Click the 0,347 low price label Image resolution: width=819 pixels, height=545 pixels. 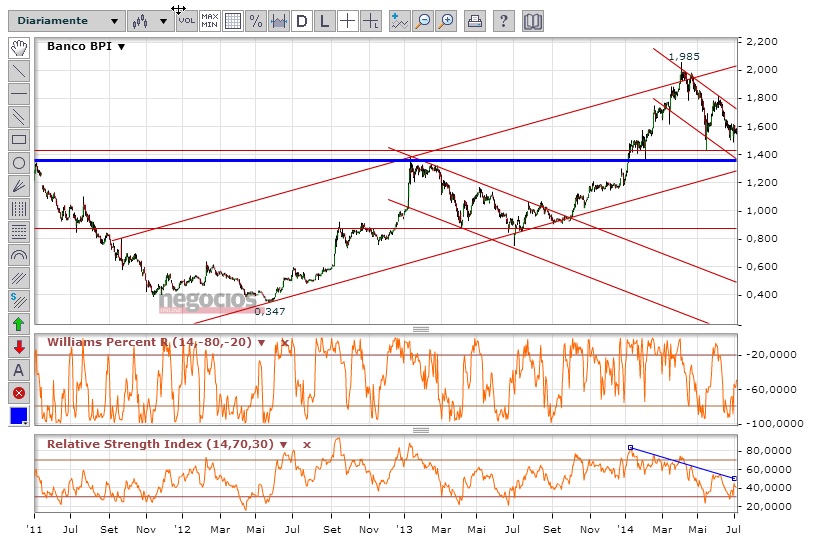(270, 311)
